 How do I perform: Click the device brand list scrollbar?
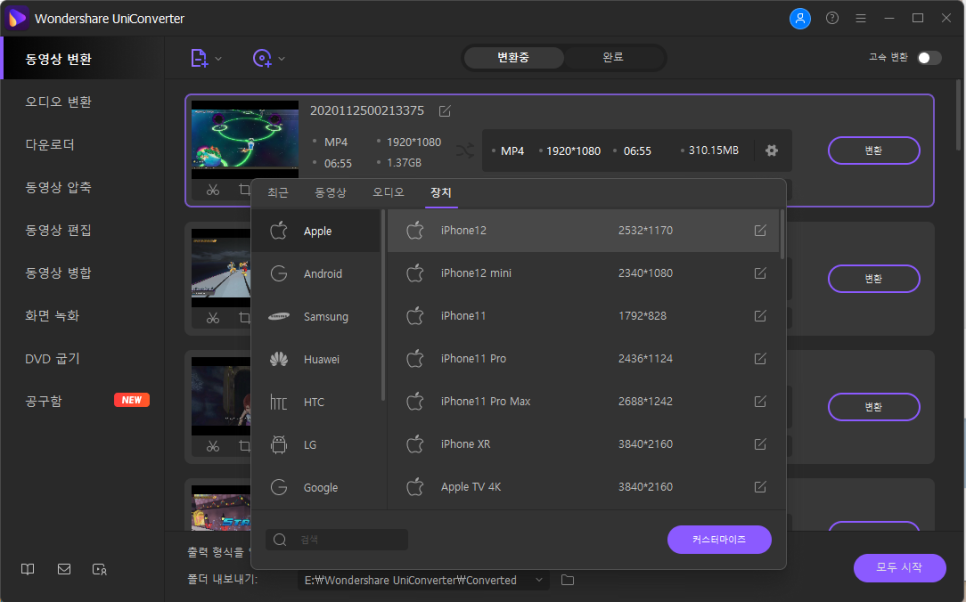coord(383,306)
